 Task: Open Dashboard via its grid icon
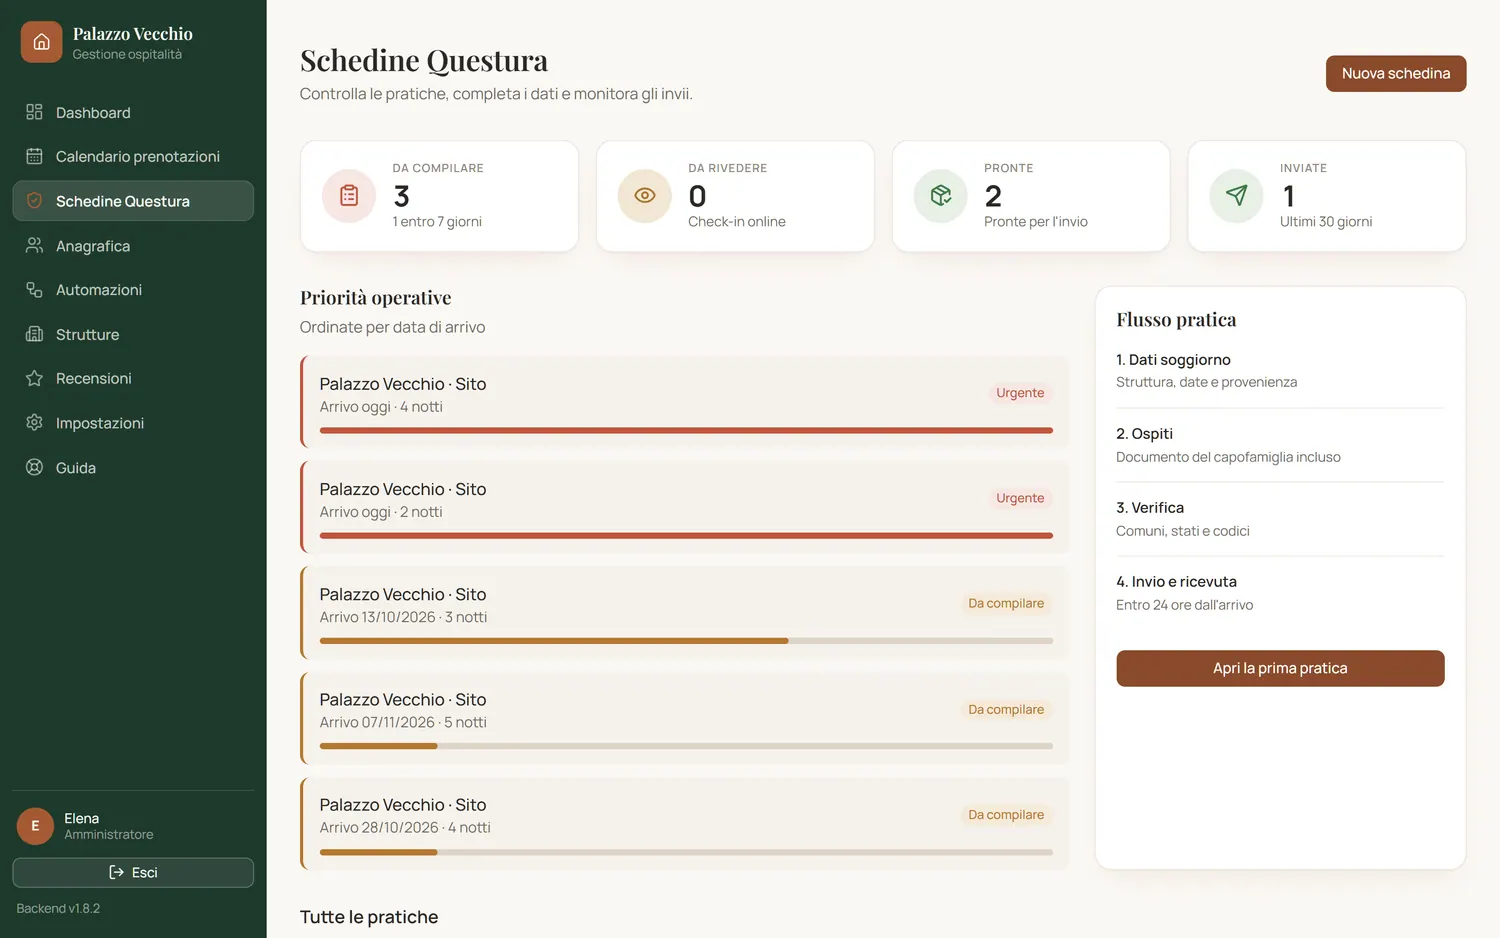point(34,112)
